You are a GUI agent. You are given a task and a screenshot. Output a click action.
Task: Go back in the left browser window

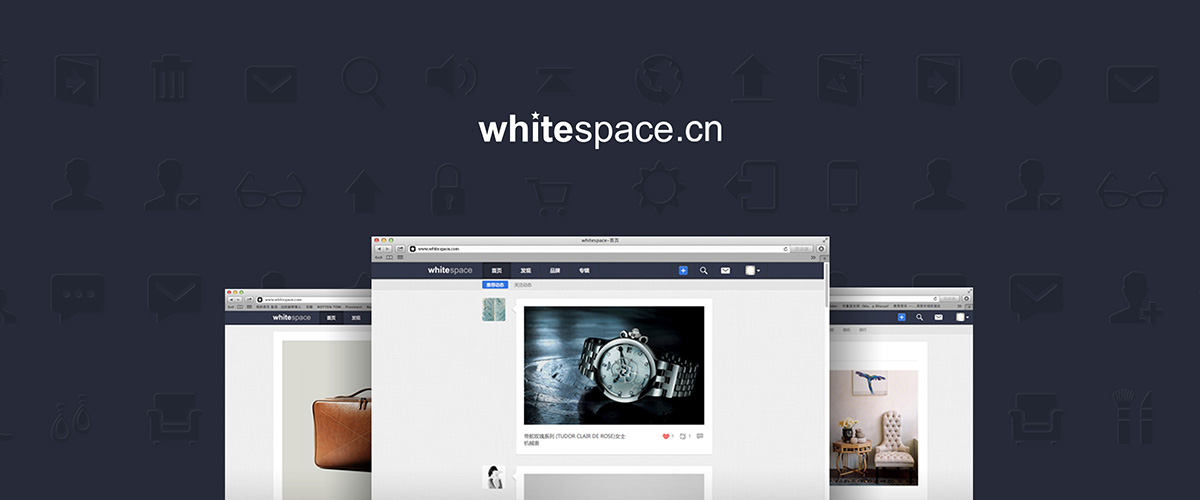(232, 299)
